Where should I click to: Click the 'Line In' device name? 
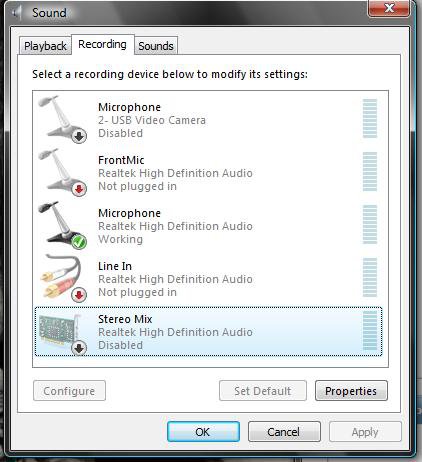pos(115,266)
